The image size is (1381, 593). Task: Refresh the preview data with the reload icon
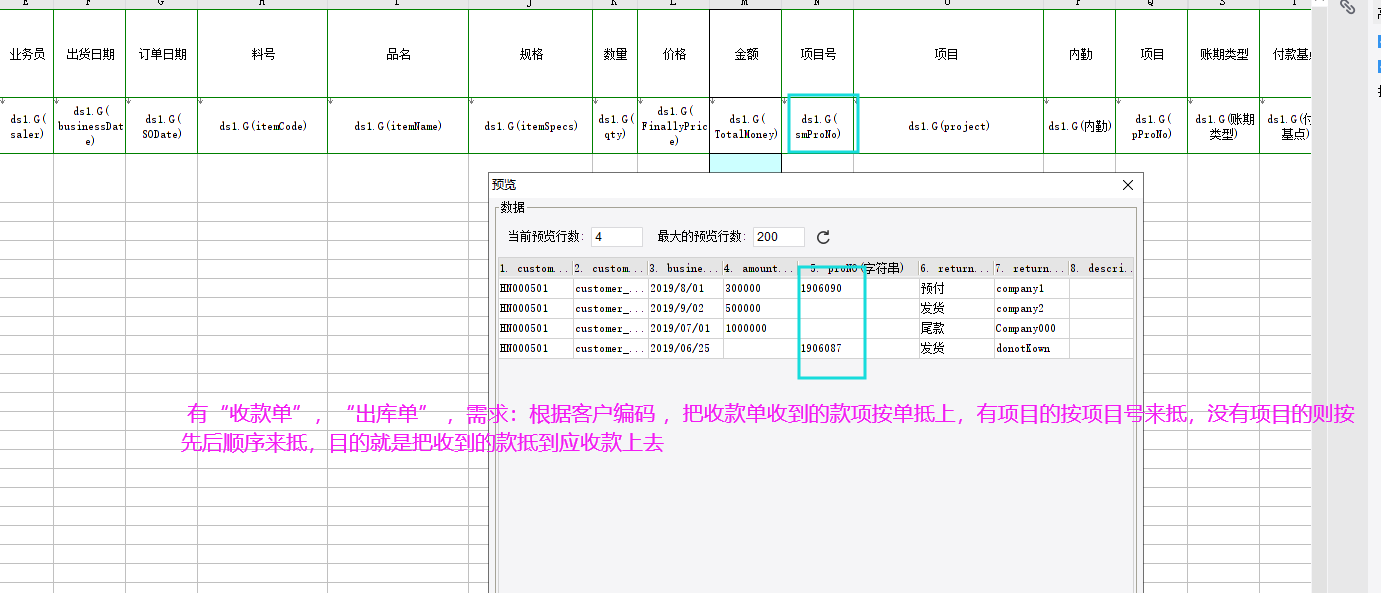click(823, 237)
